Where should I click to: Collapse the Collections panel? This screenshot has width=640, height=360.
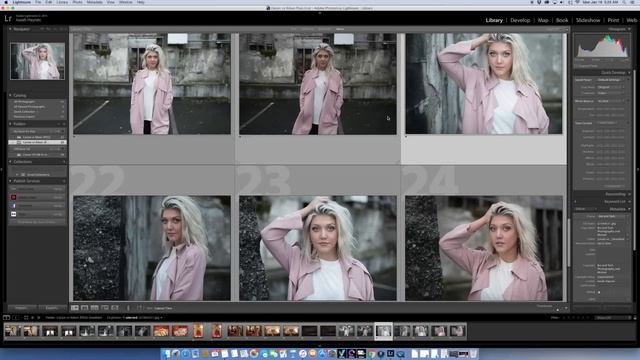point(10,162)
